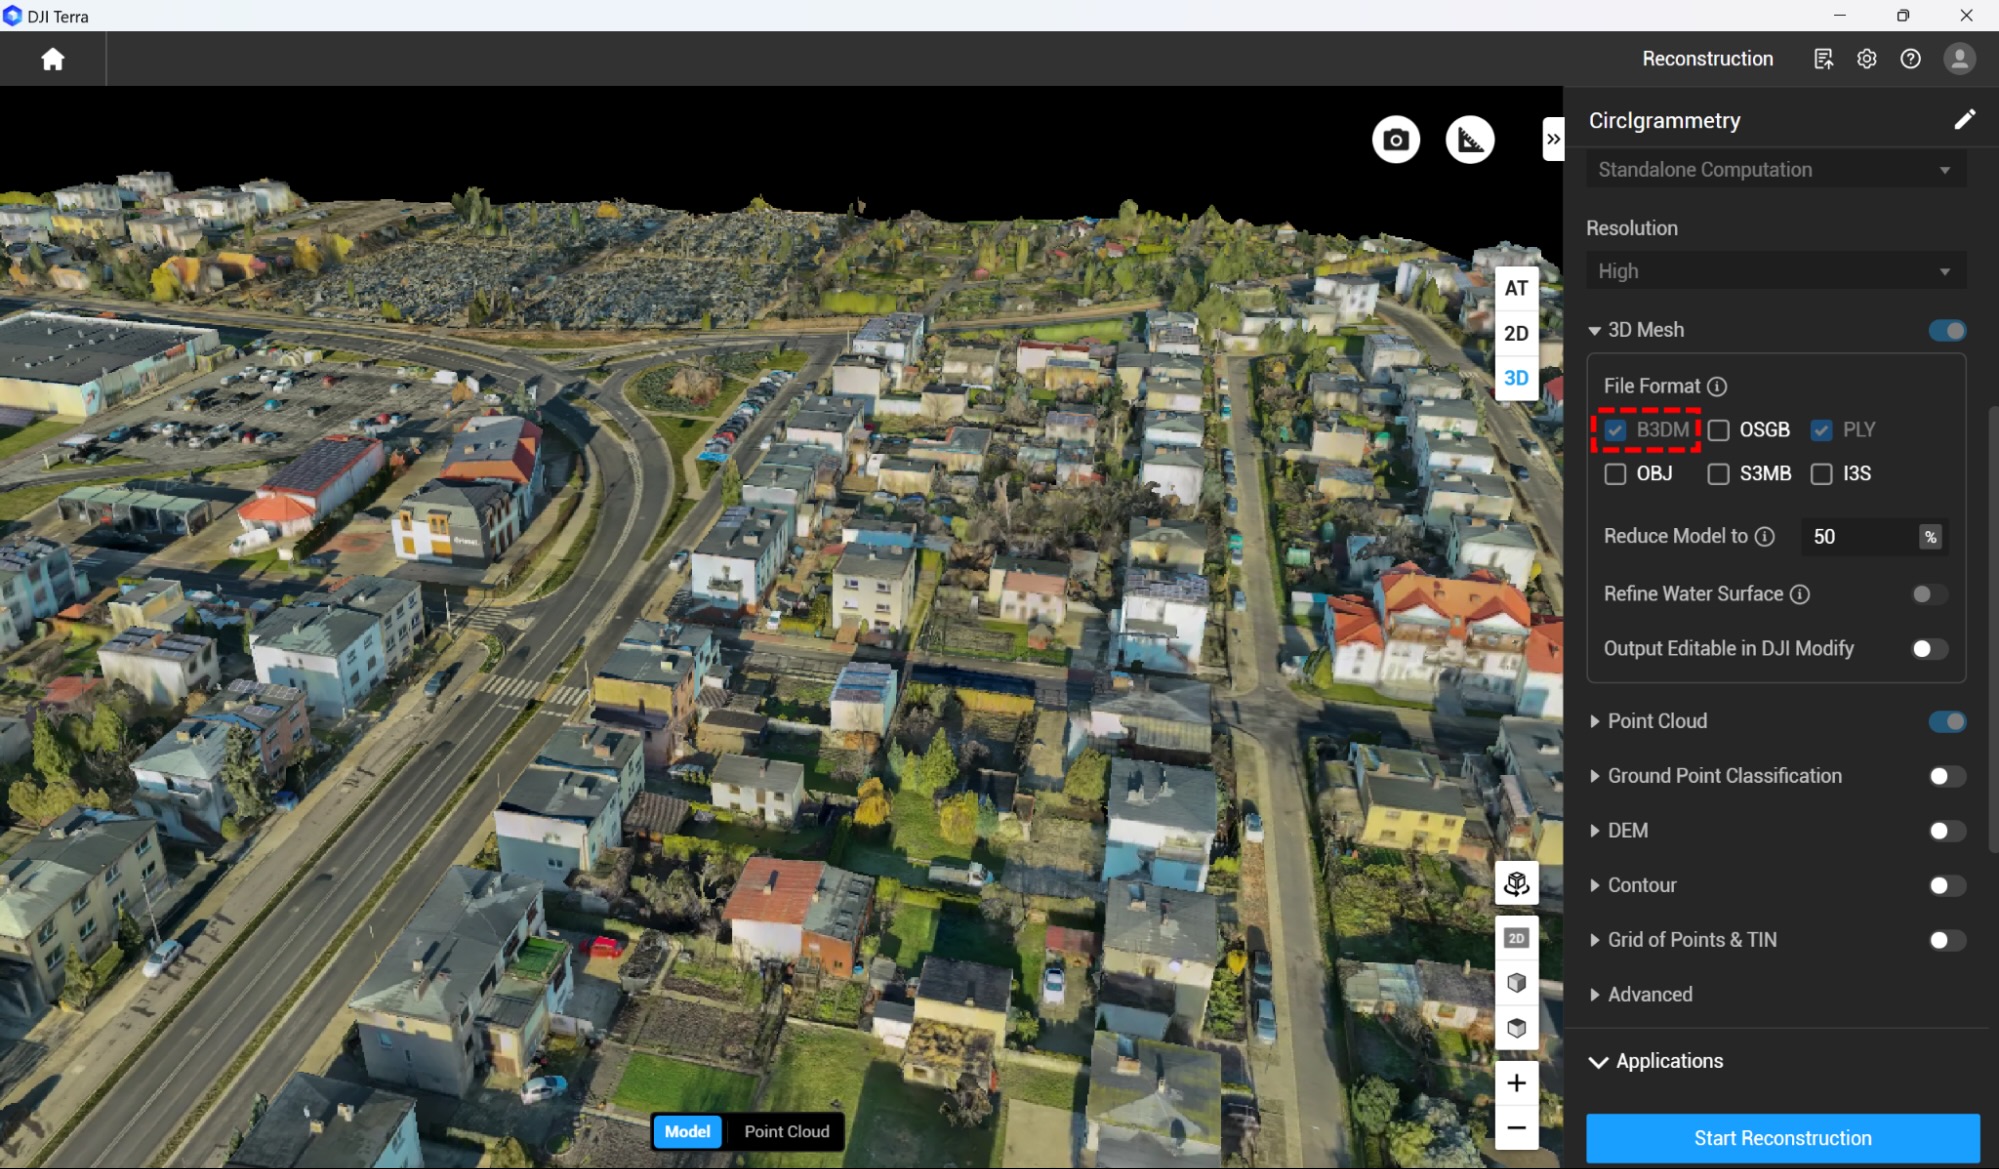Expand Grid of Points & TIN section
This screenshot has width=1999, height=1169.
[x=1594, y=941]
